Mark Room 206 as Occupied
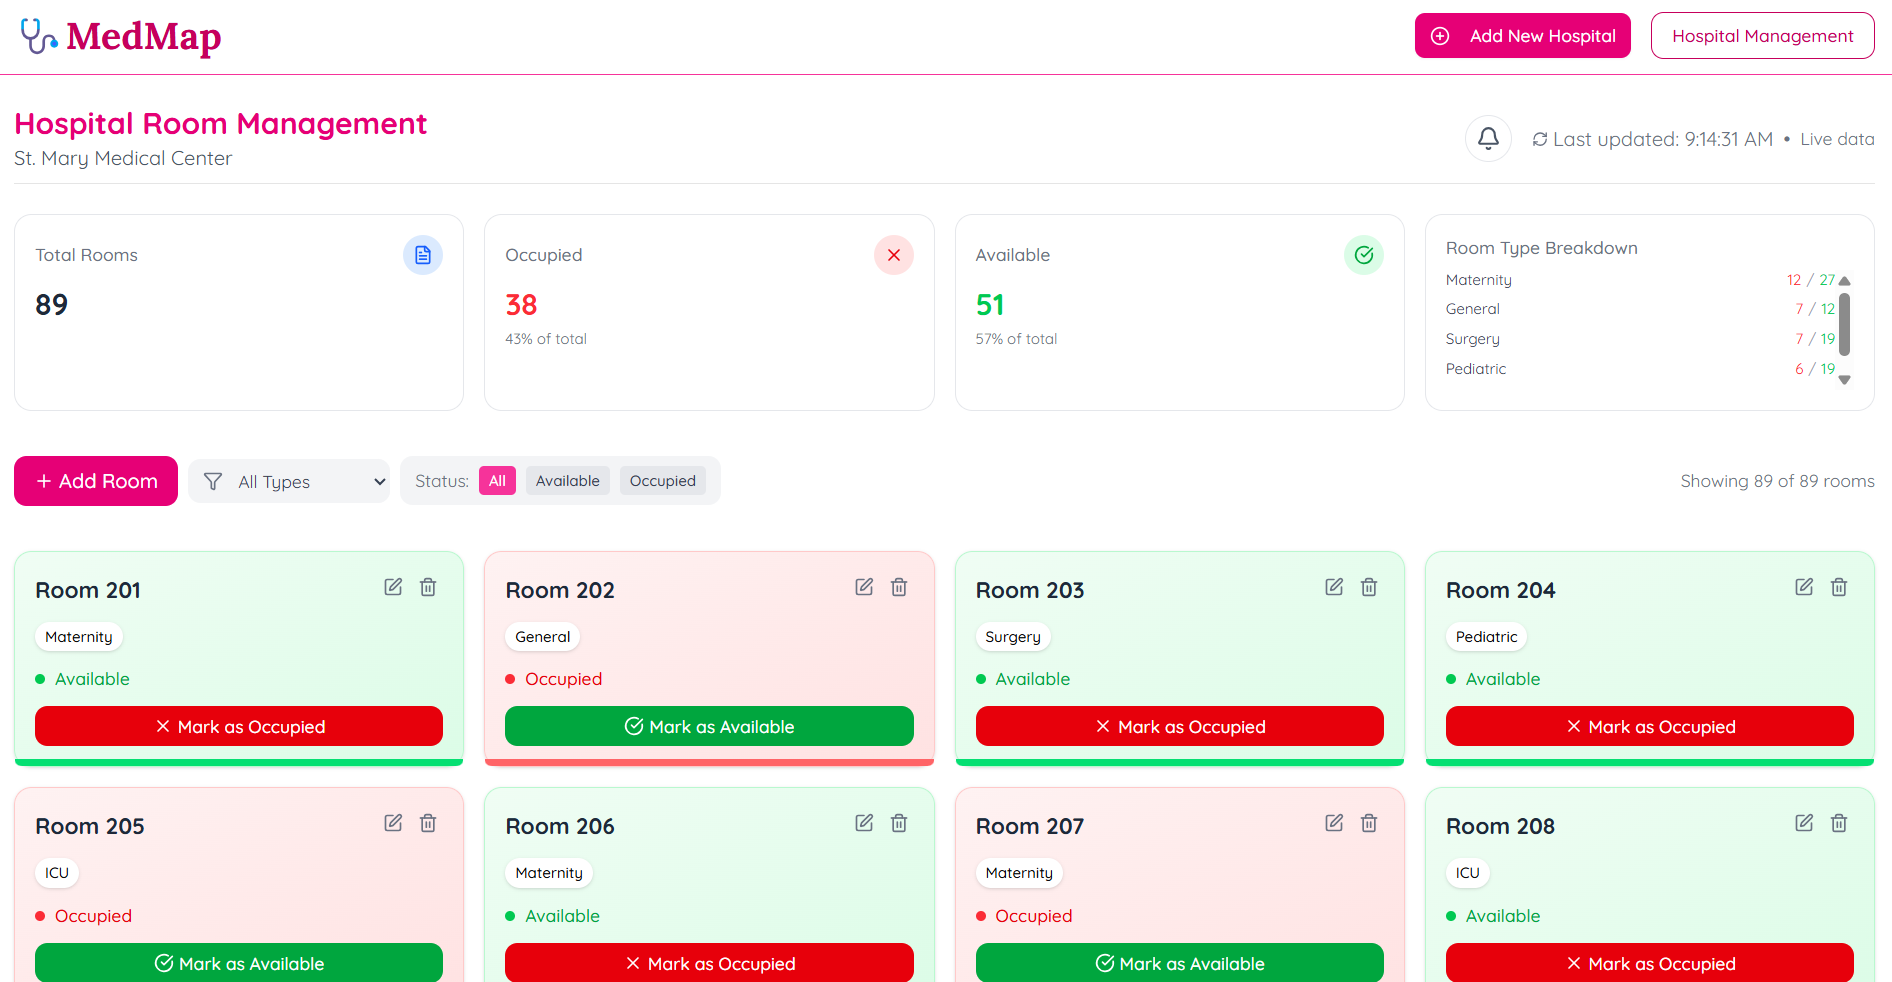The width and height of the screenshot is (1892, 982). 709,962
